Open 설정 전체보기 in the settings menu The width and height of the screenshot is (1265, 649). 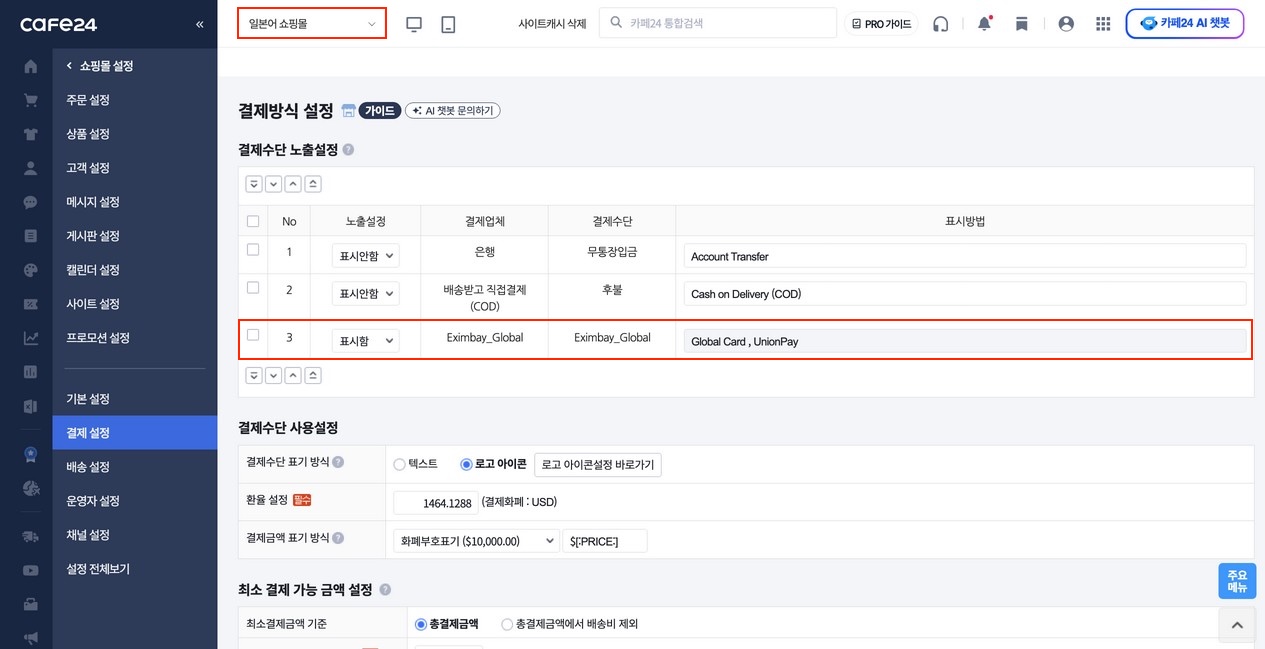[x=98, y=569]
